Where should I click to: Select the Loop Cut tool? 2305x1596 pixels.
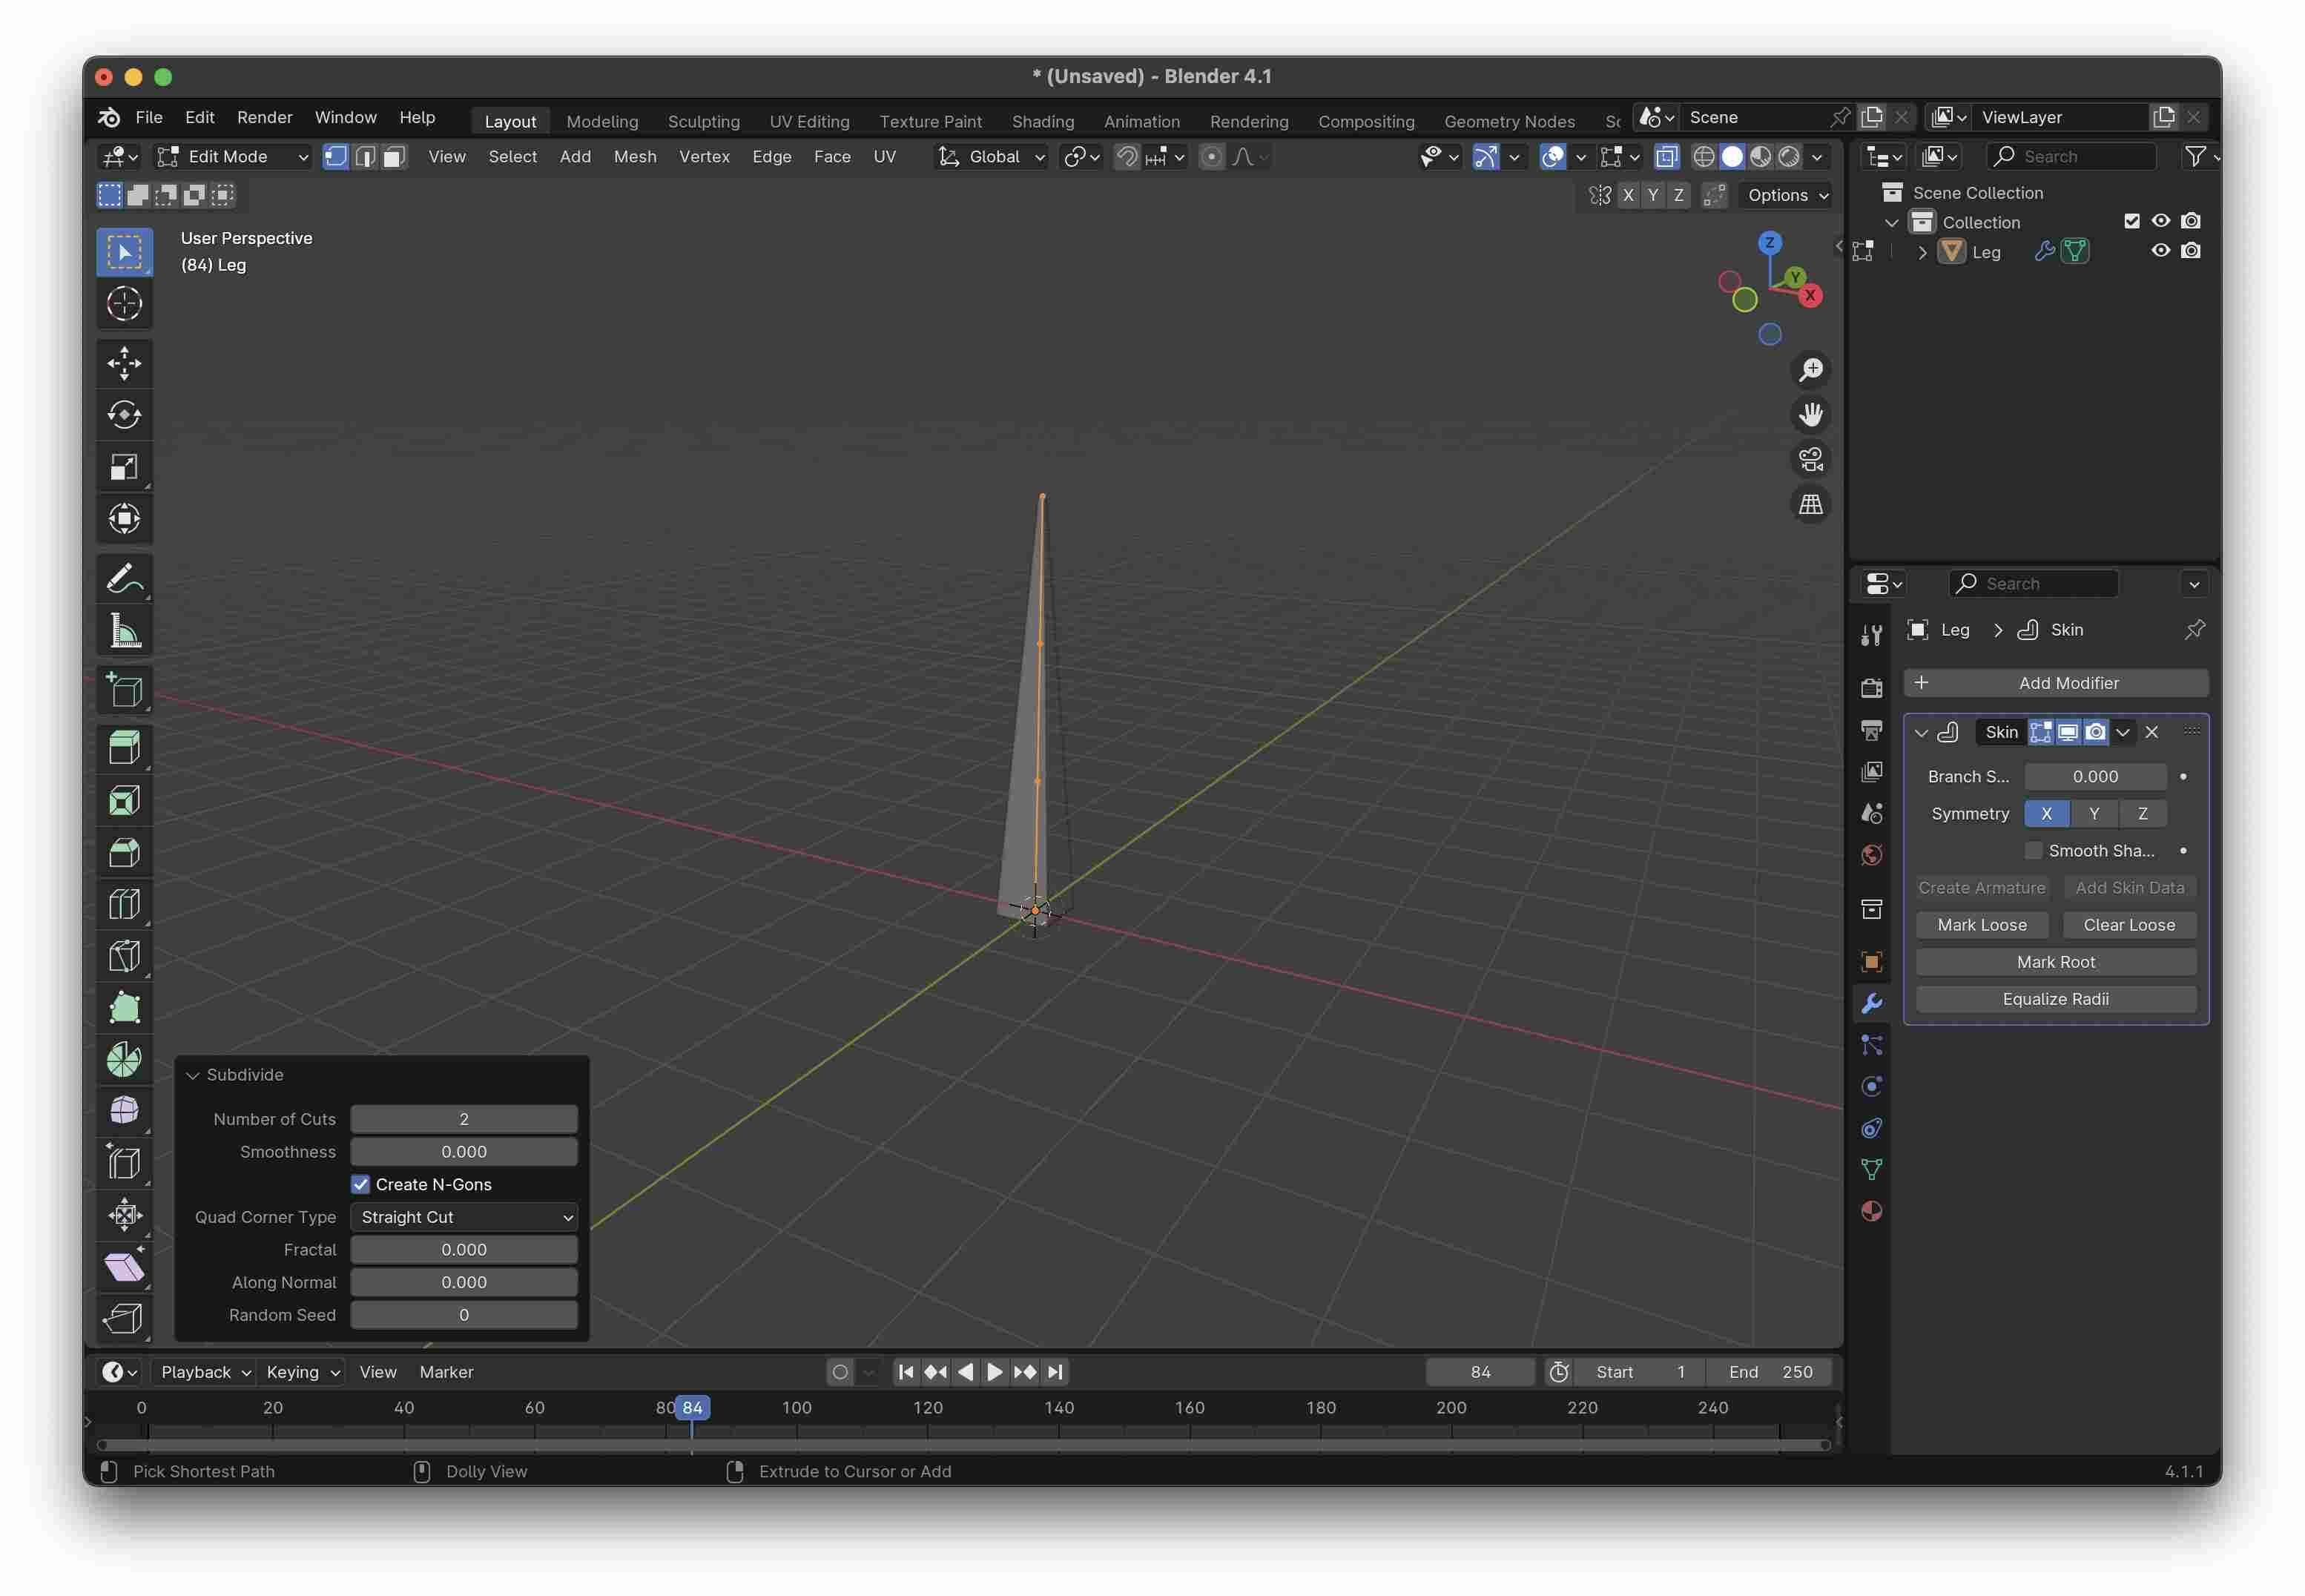click(124, 905)
